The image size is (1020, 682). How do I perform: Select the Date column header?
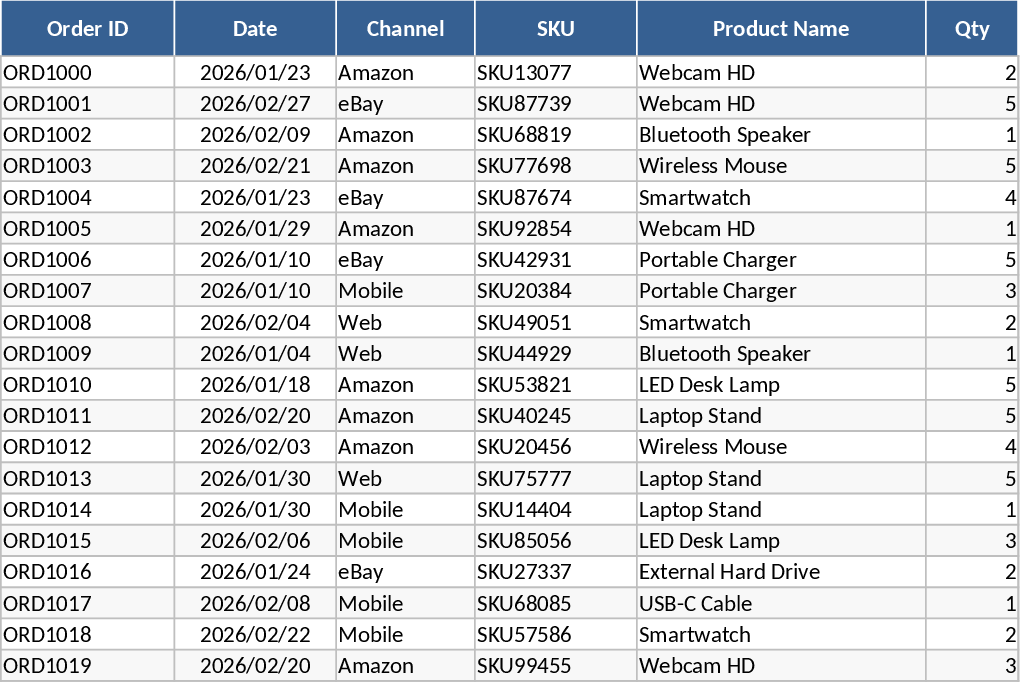[255, 29]
